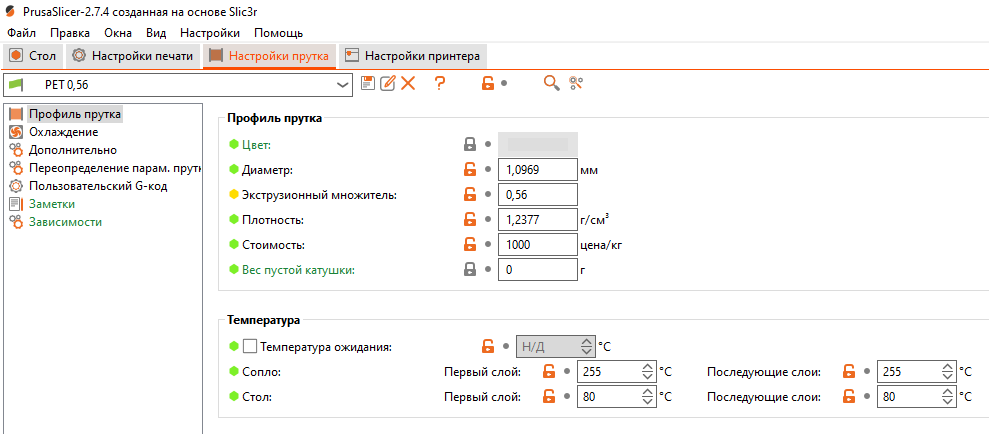Click the lock icon beside Плотность
Image resolution: width=989 pixels, height=434 pixels.
469,219
